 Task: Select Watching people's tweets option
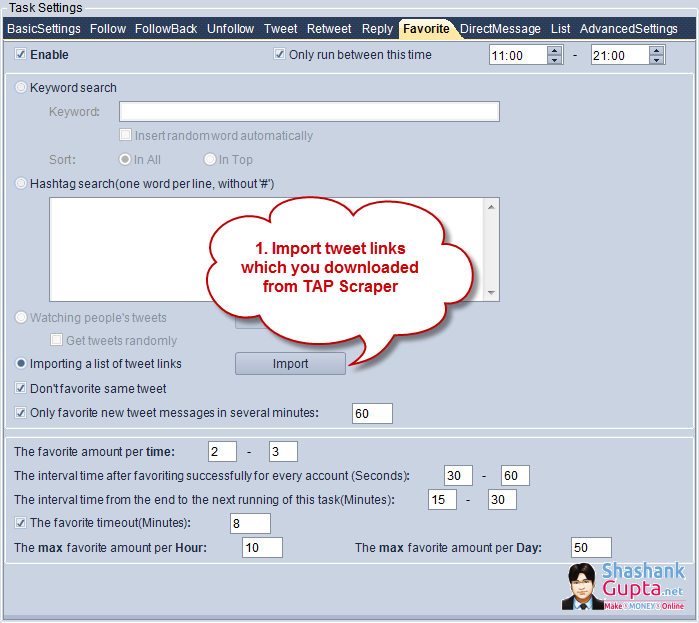tap(21, 317)
